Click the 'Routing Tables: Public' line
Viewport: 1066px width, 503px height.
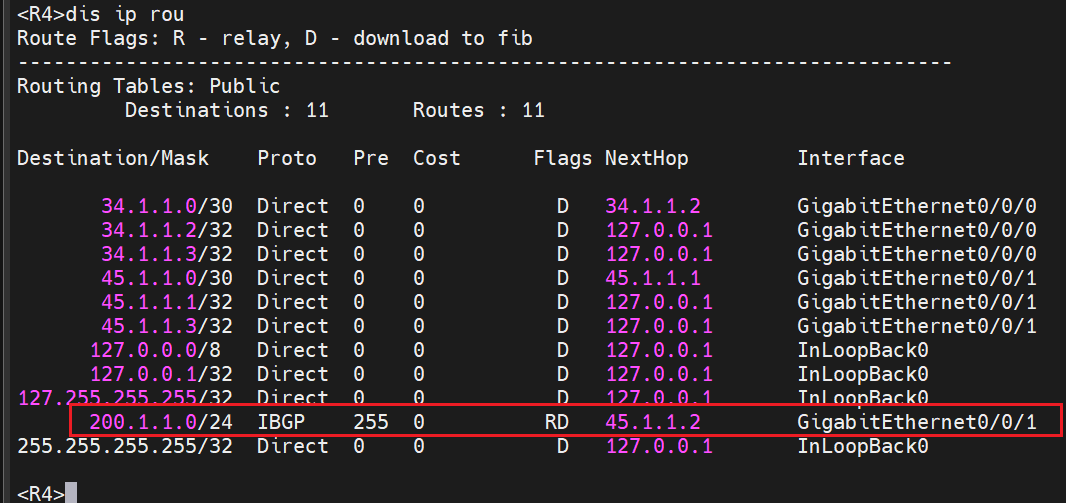(x=148, y=87)
